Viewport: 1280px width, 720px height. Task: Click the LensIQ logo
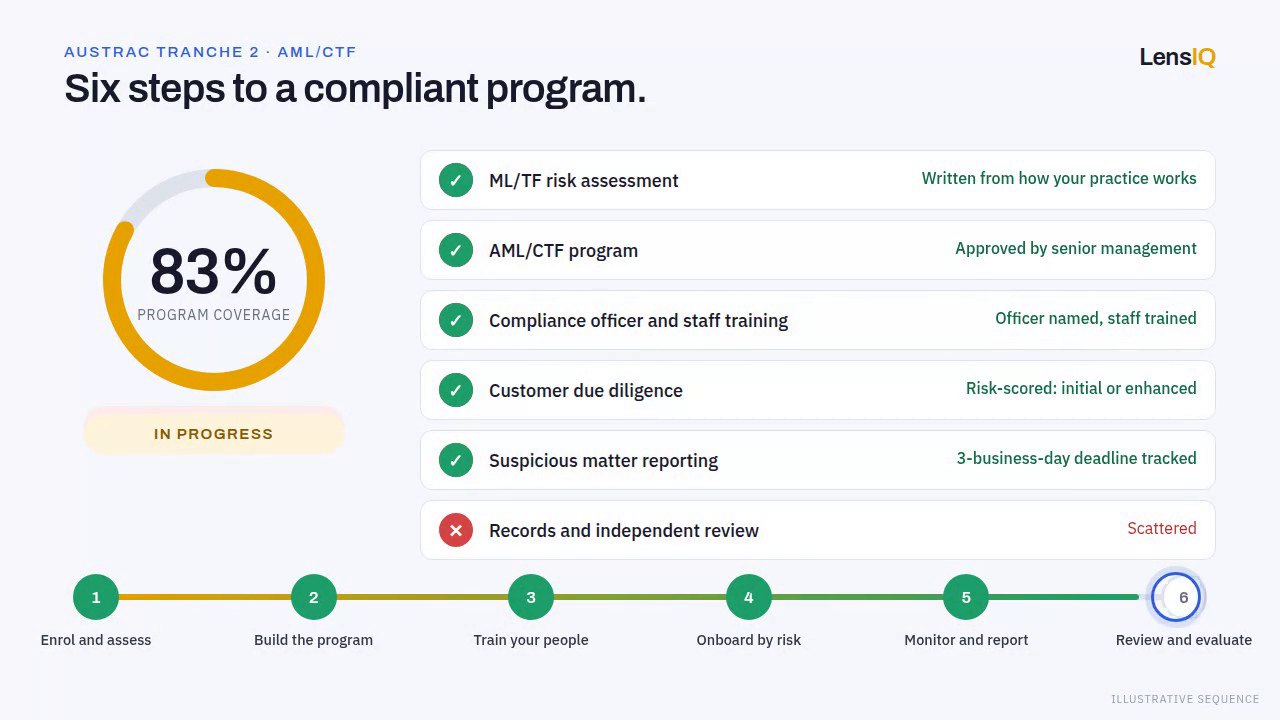click(x=1177, y=57)
